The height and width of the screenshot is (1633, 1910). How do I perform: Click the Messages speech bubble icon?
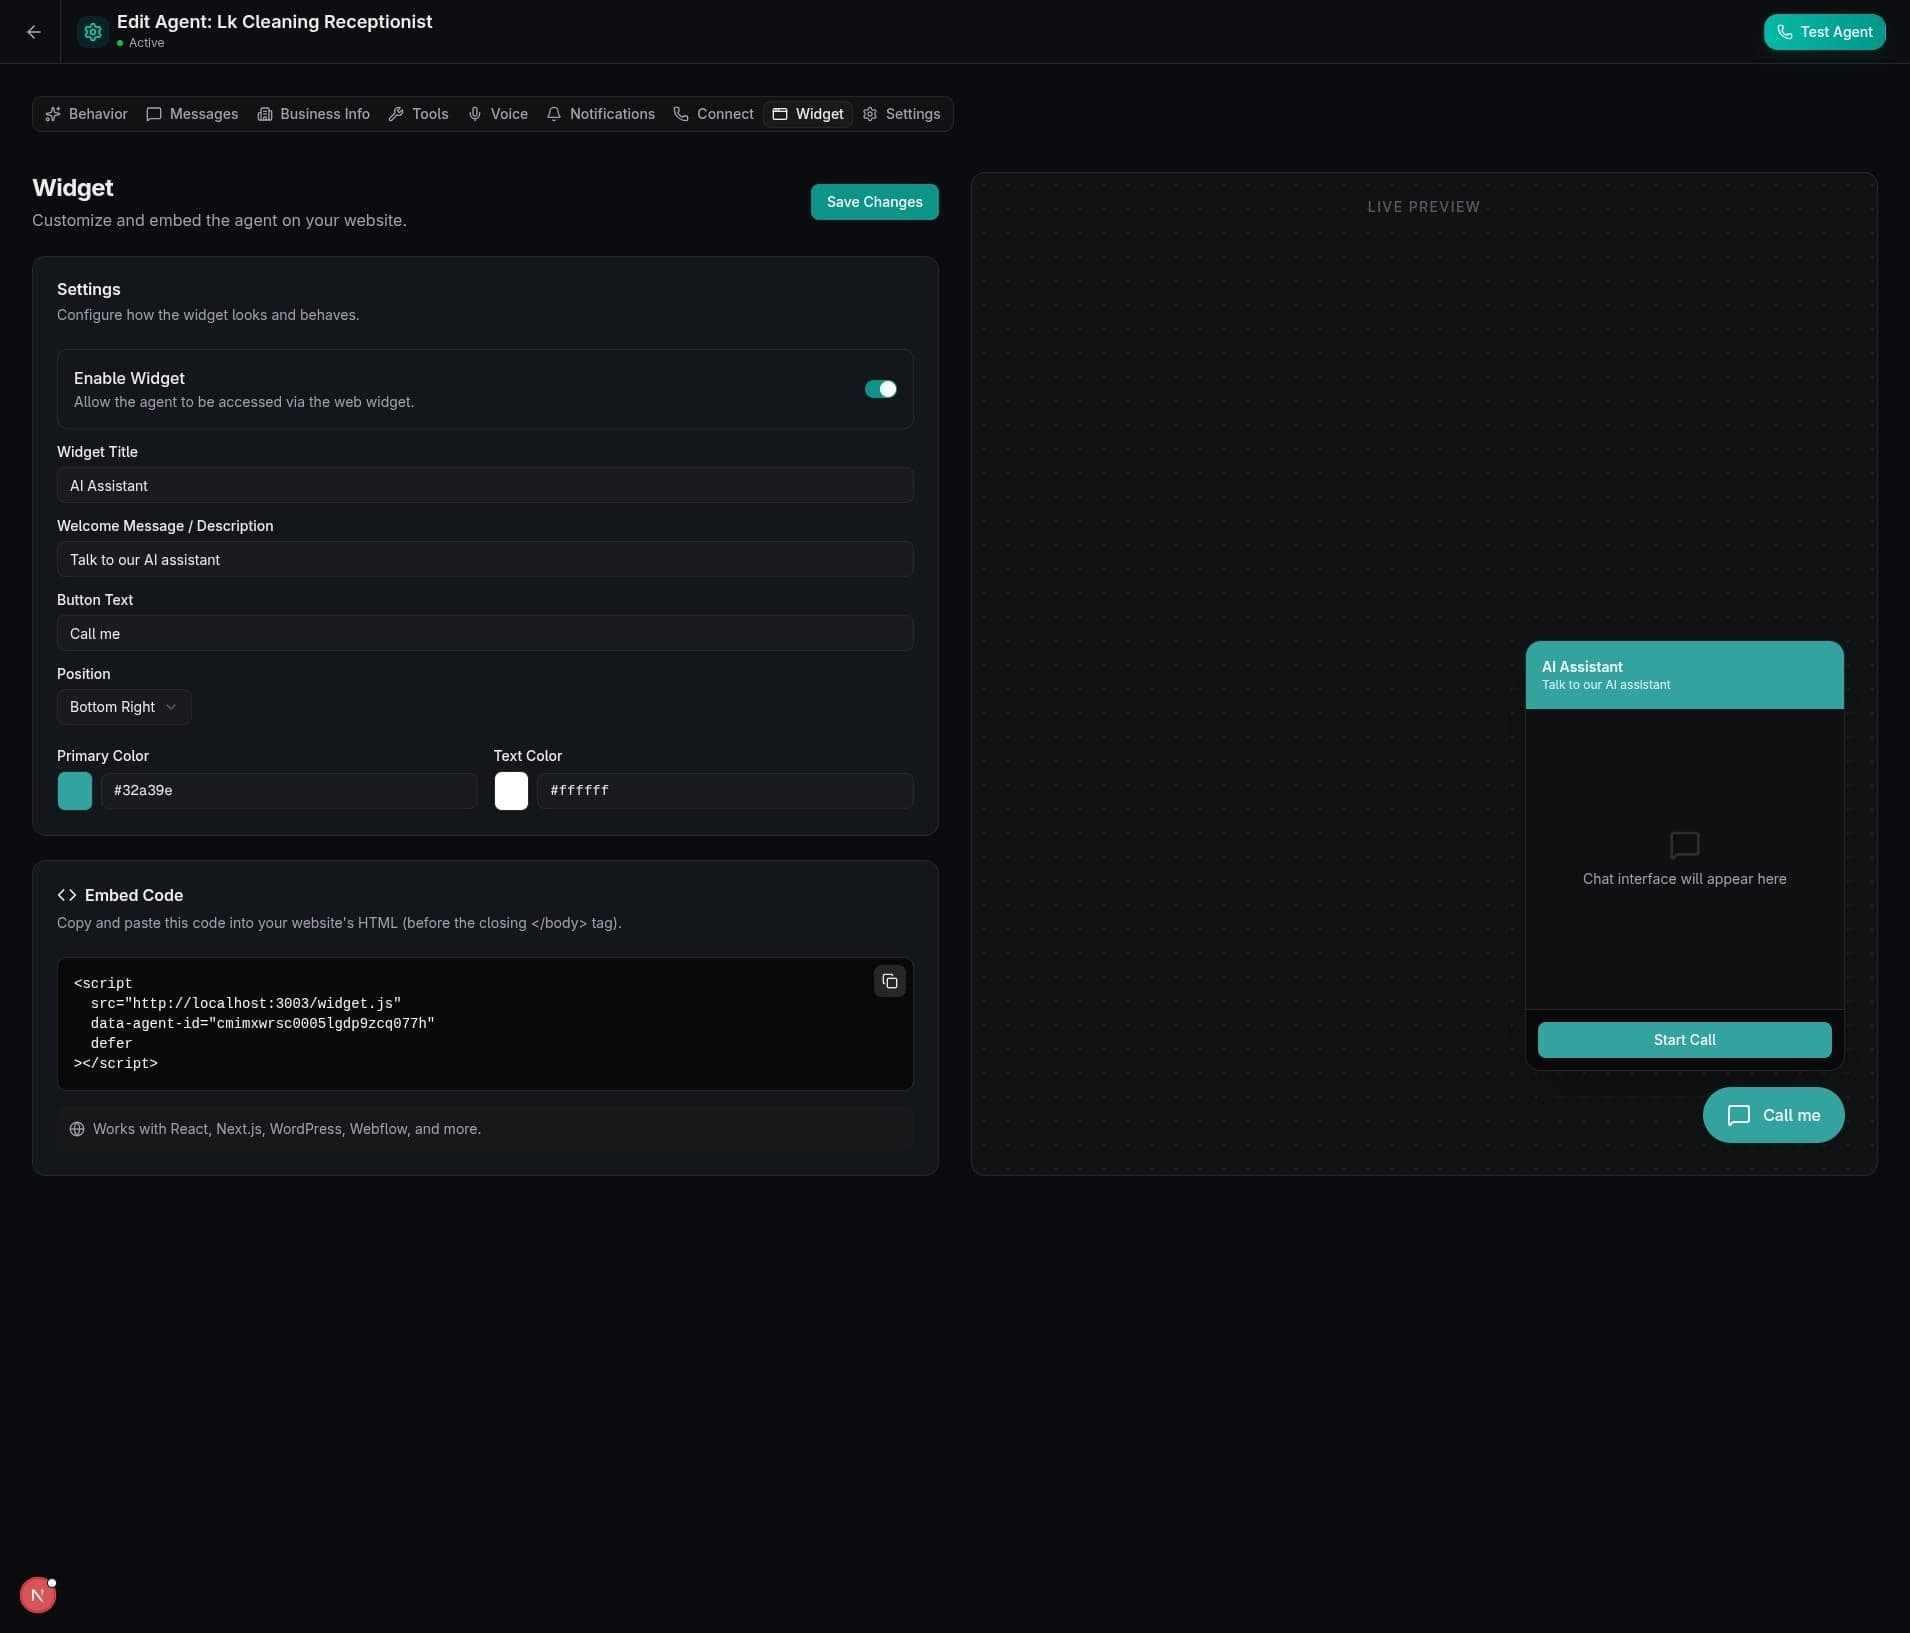click(x=154, y=114)
